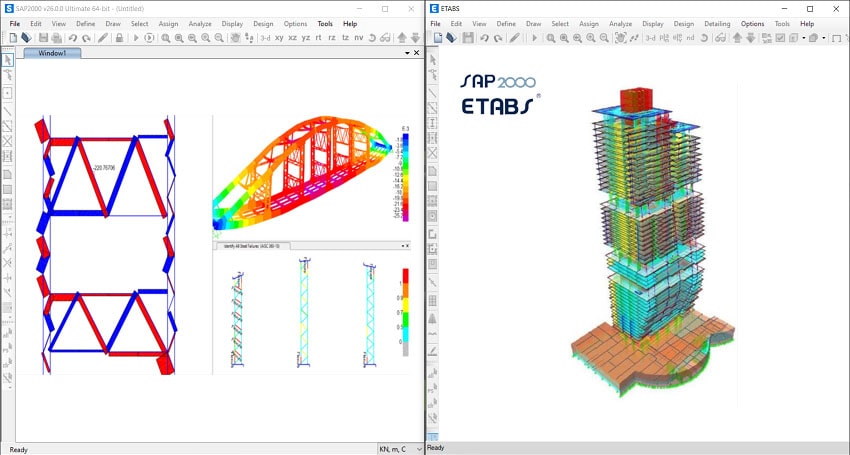Click Undo arrow in SAP2000 toolbar
The width and height of the screenshot is (850, 455).
(73, 38)
